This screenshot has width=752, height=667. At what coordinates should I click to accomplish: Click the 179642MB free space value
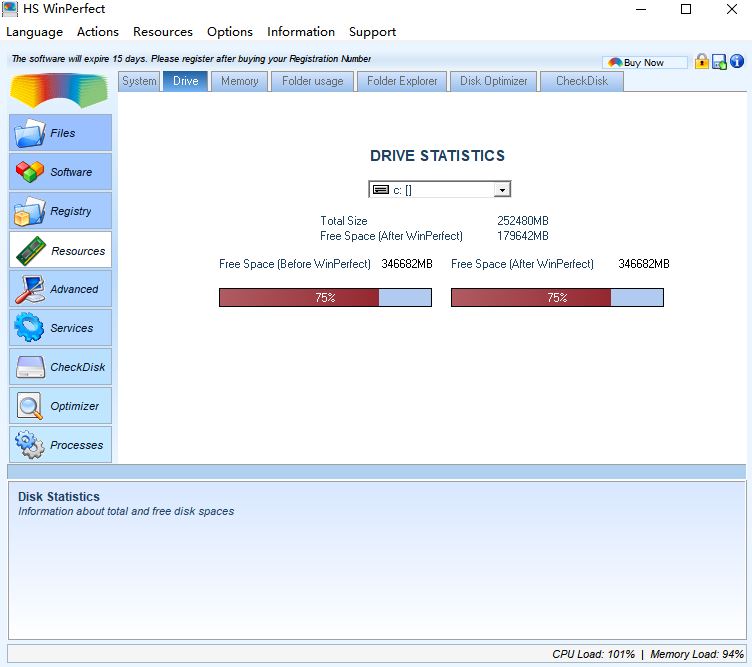[x=522, y=236]
